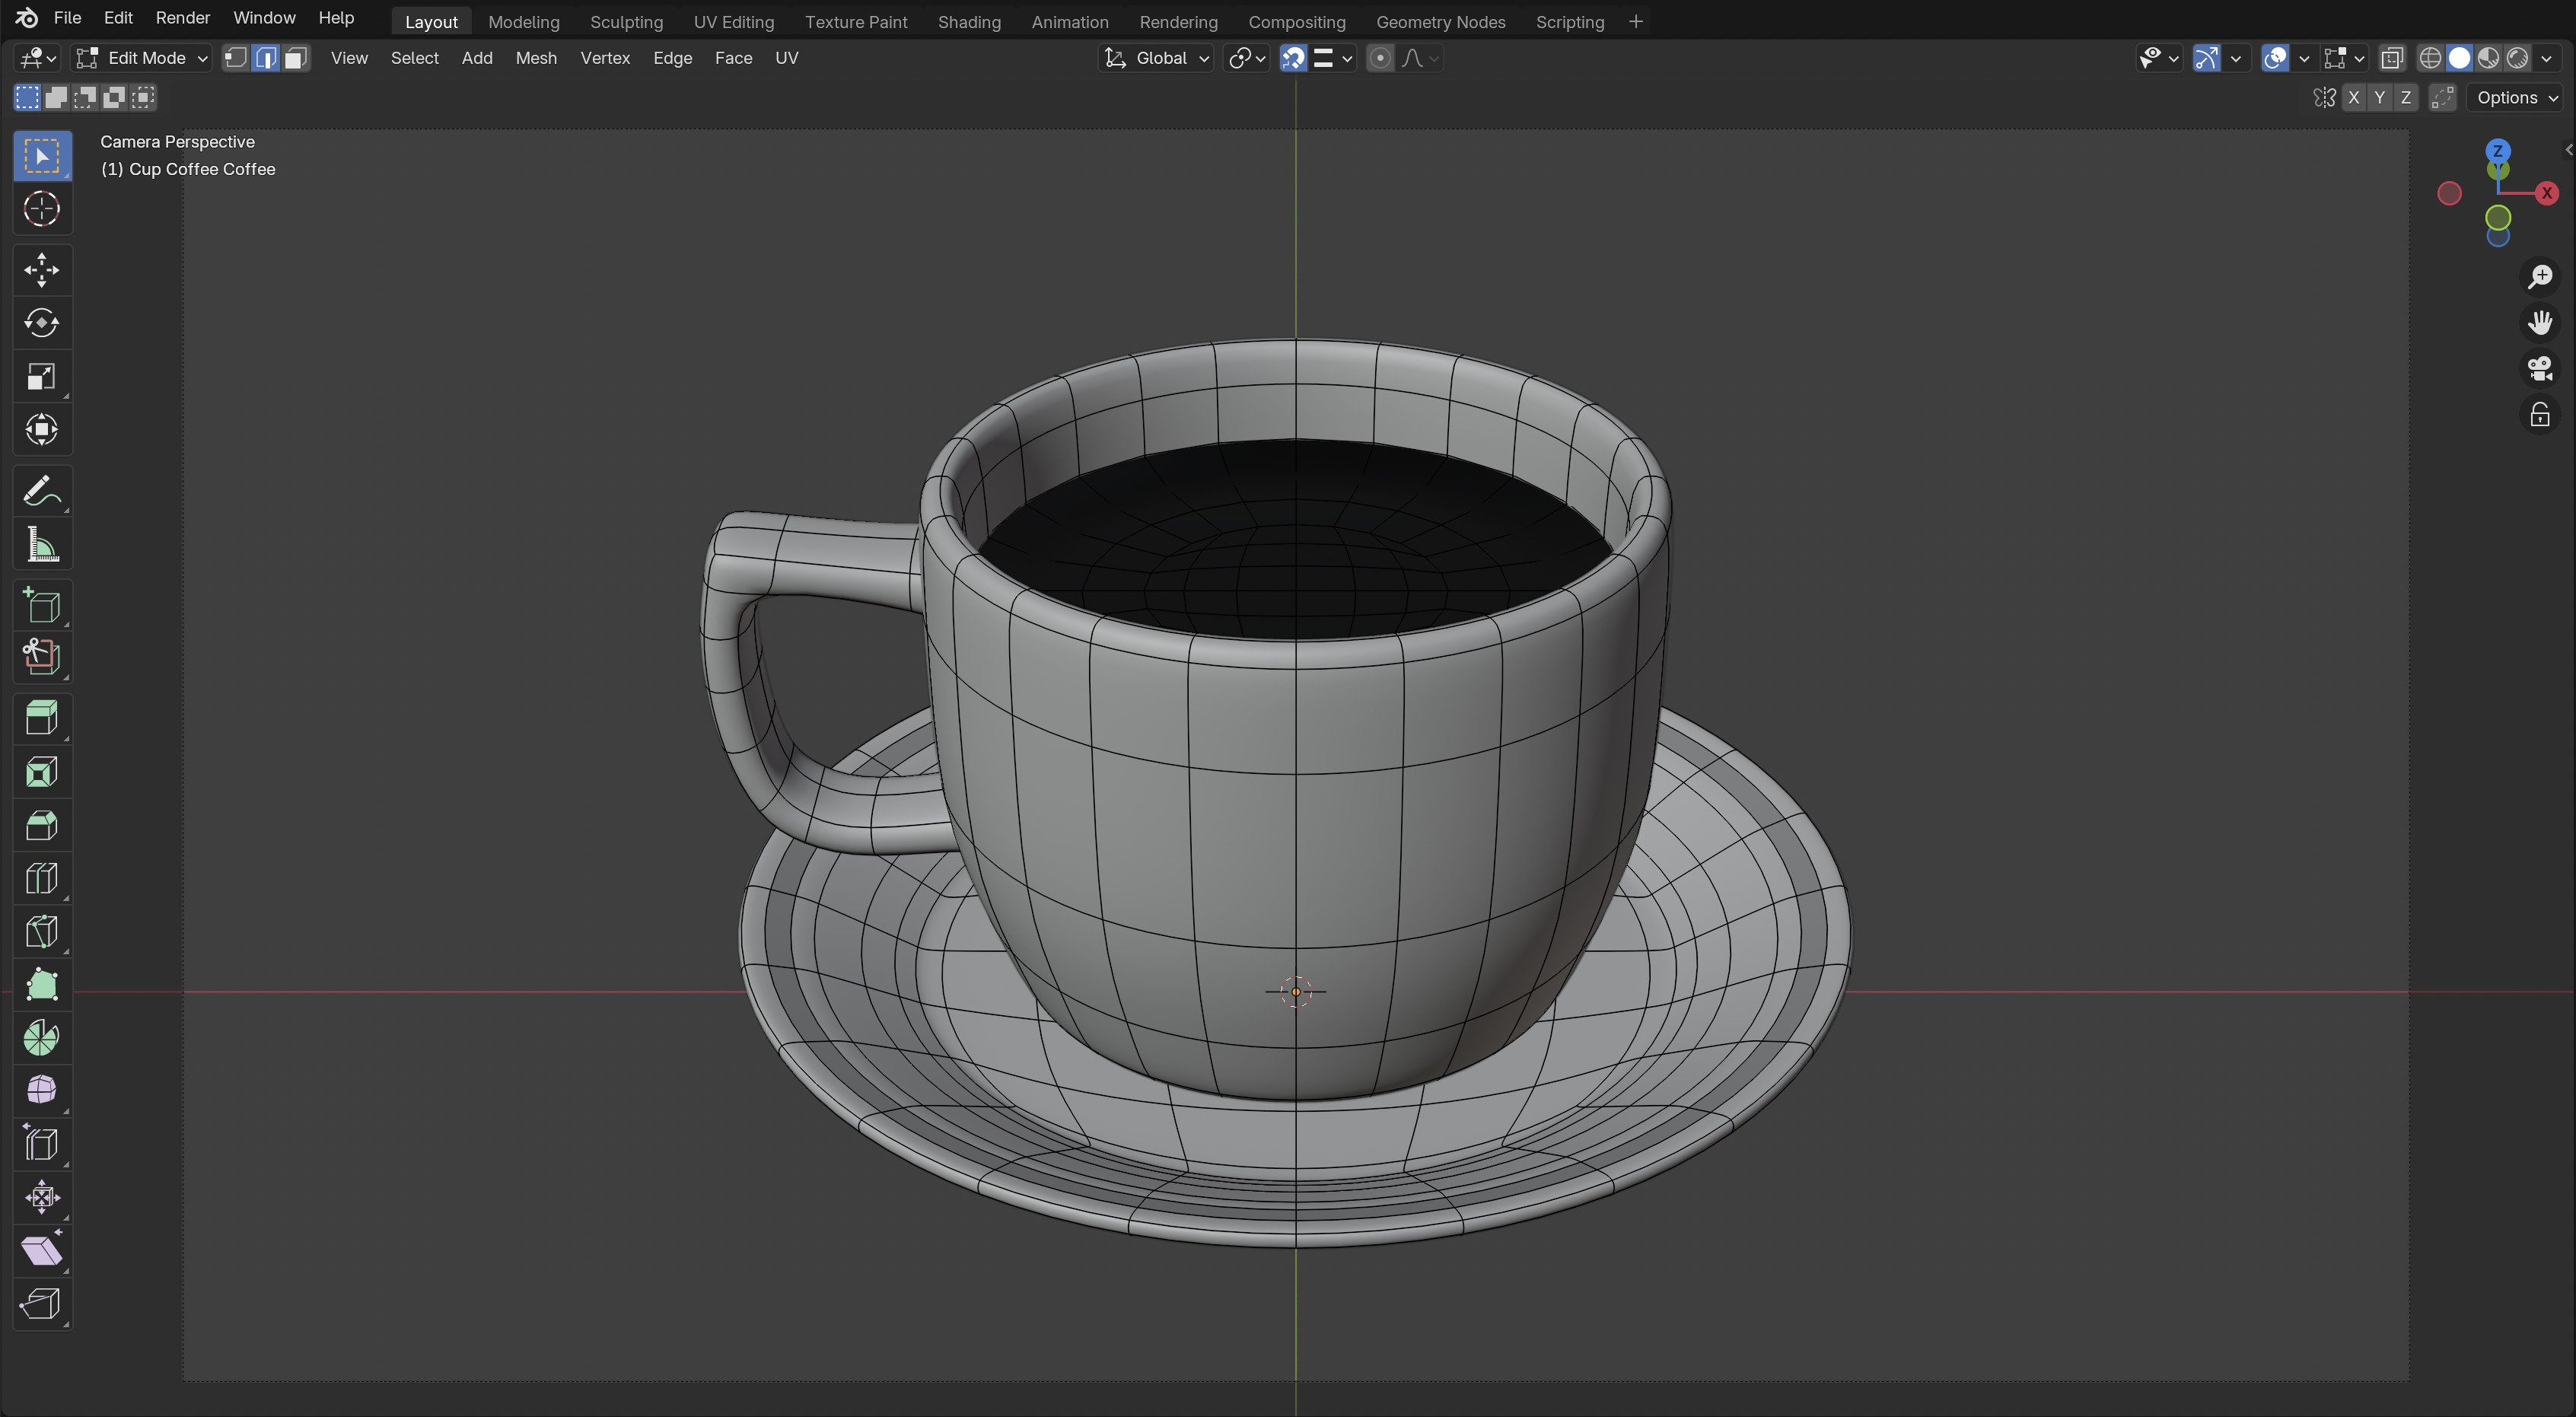Toggle viewport gizmos display

pyautogui.click(x=2206, y=58)
